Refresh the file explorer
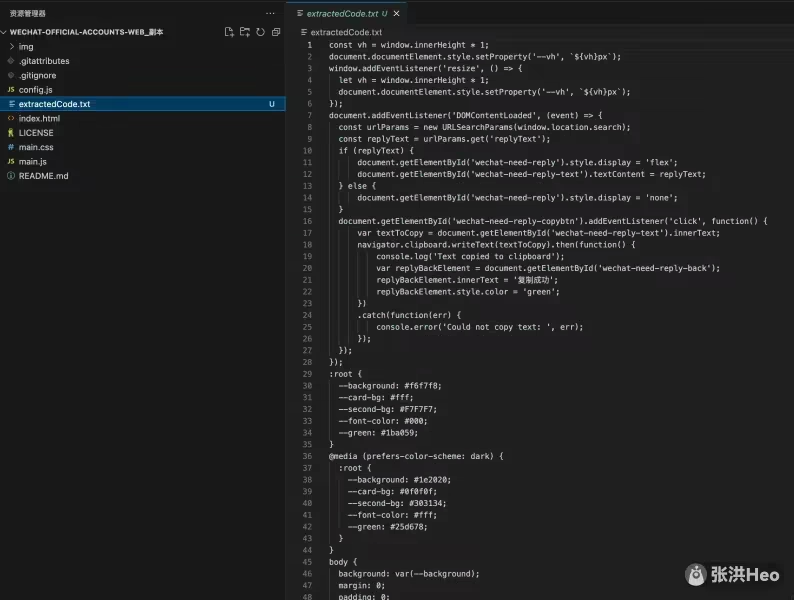Image resolution: width=794 pixels, height=600 pixels. click(x=260, y=32)
